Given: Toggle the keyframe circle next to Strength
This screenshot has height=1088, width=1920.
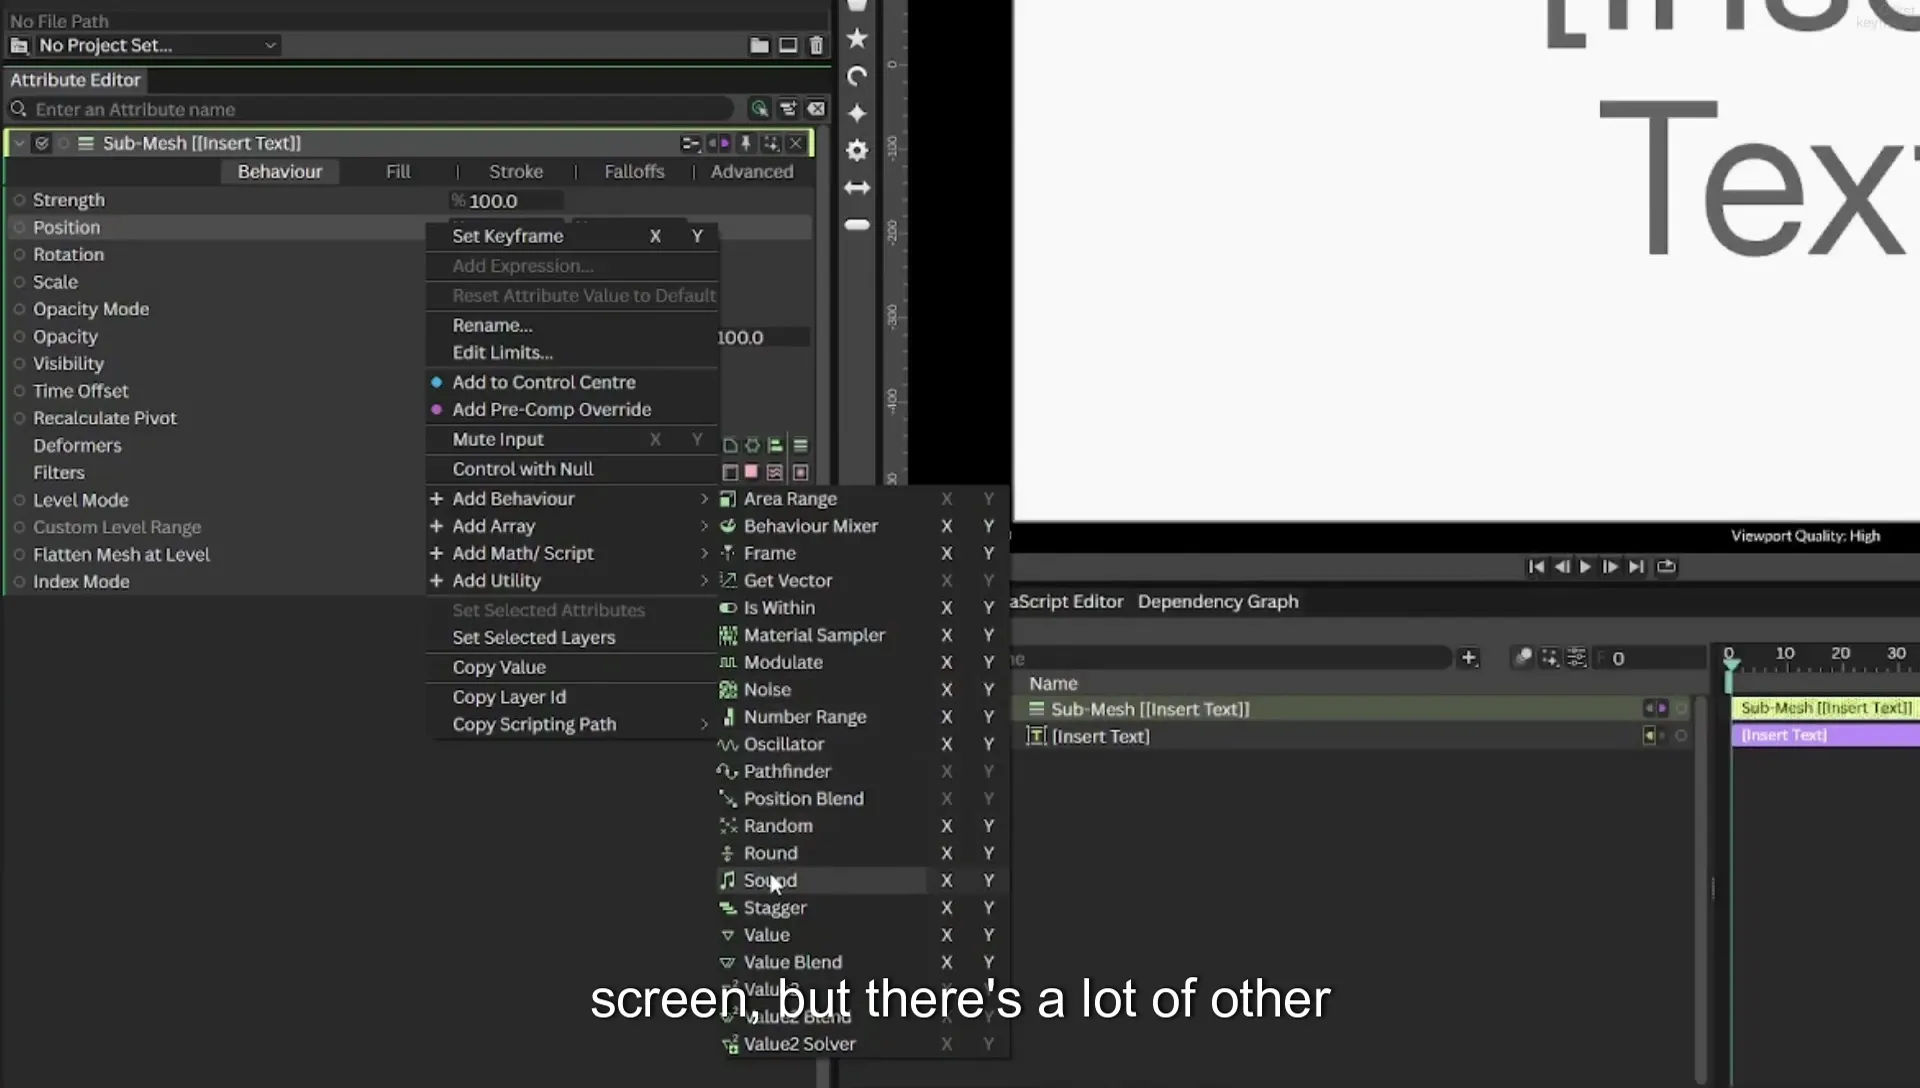Looking at the screenshot, I should coord(19,200).
